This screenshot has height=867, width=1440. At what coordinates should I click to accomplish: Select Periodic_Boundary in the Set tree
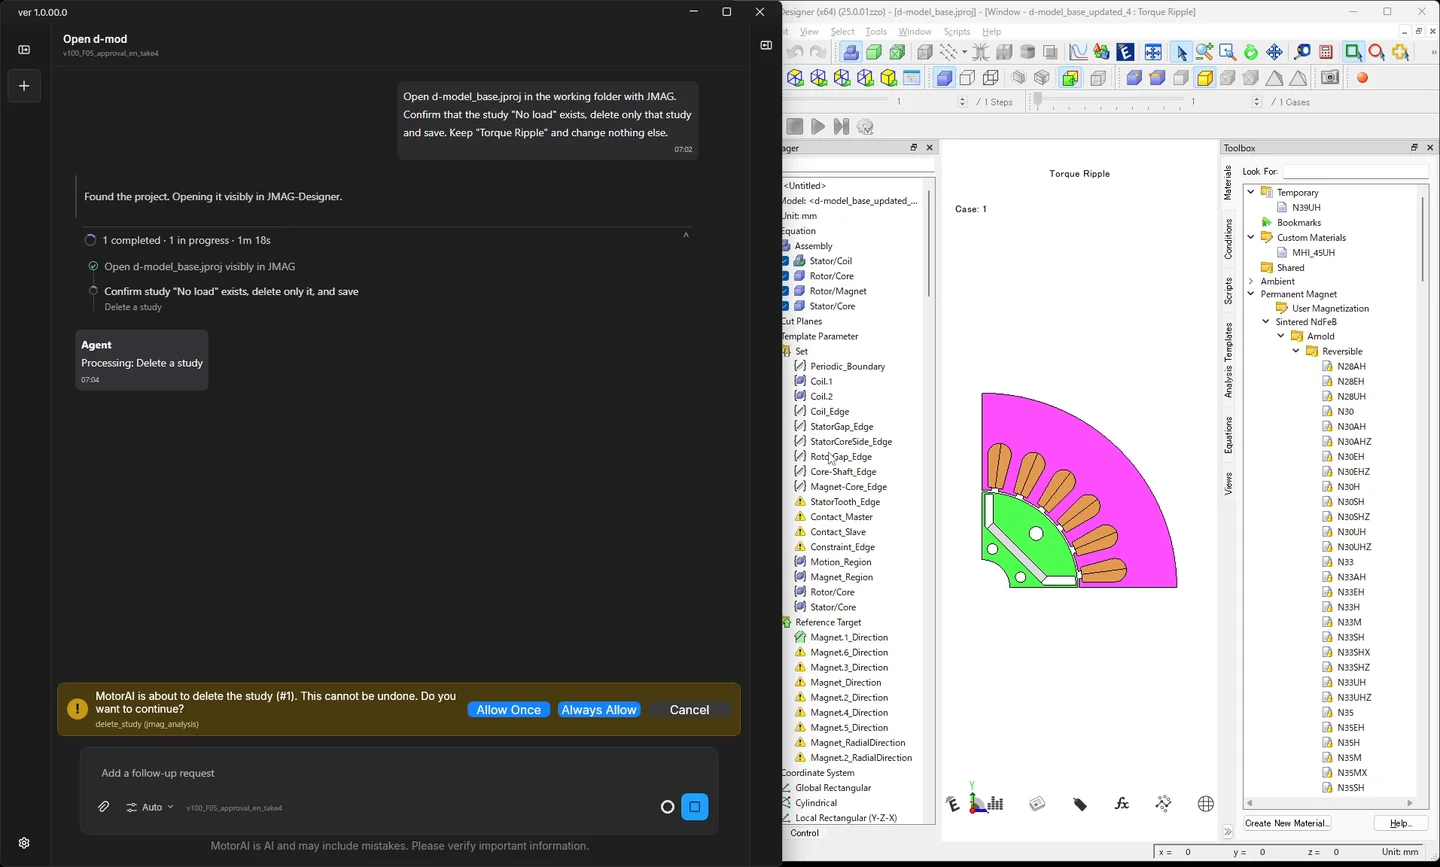coord(848,367)
